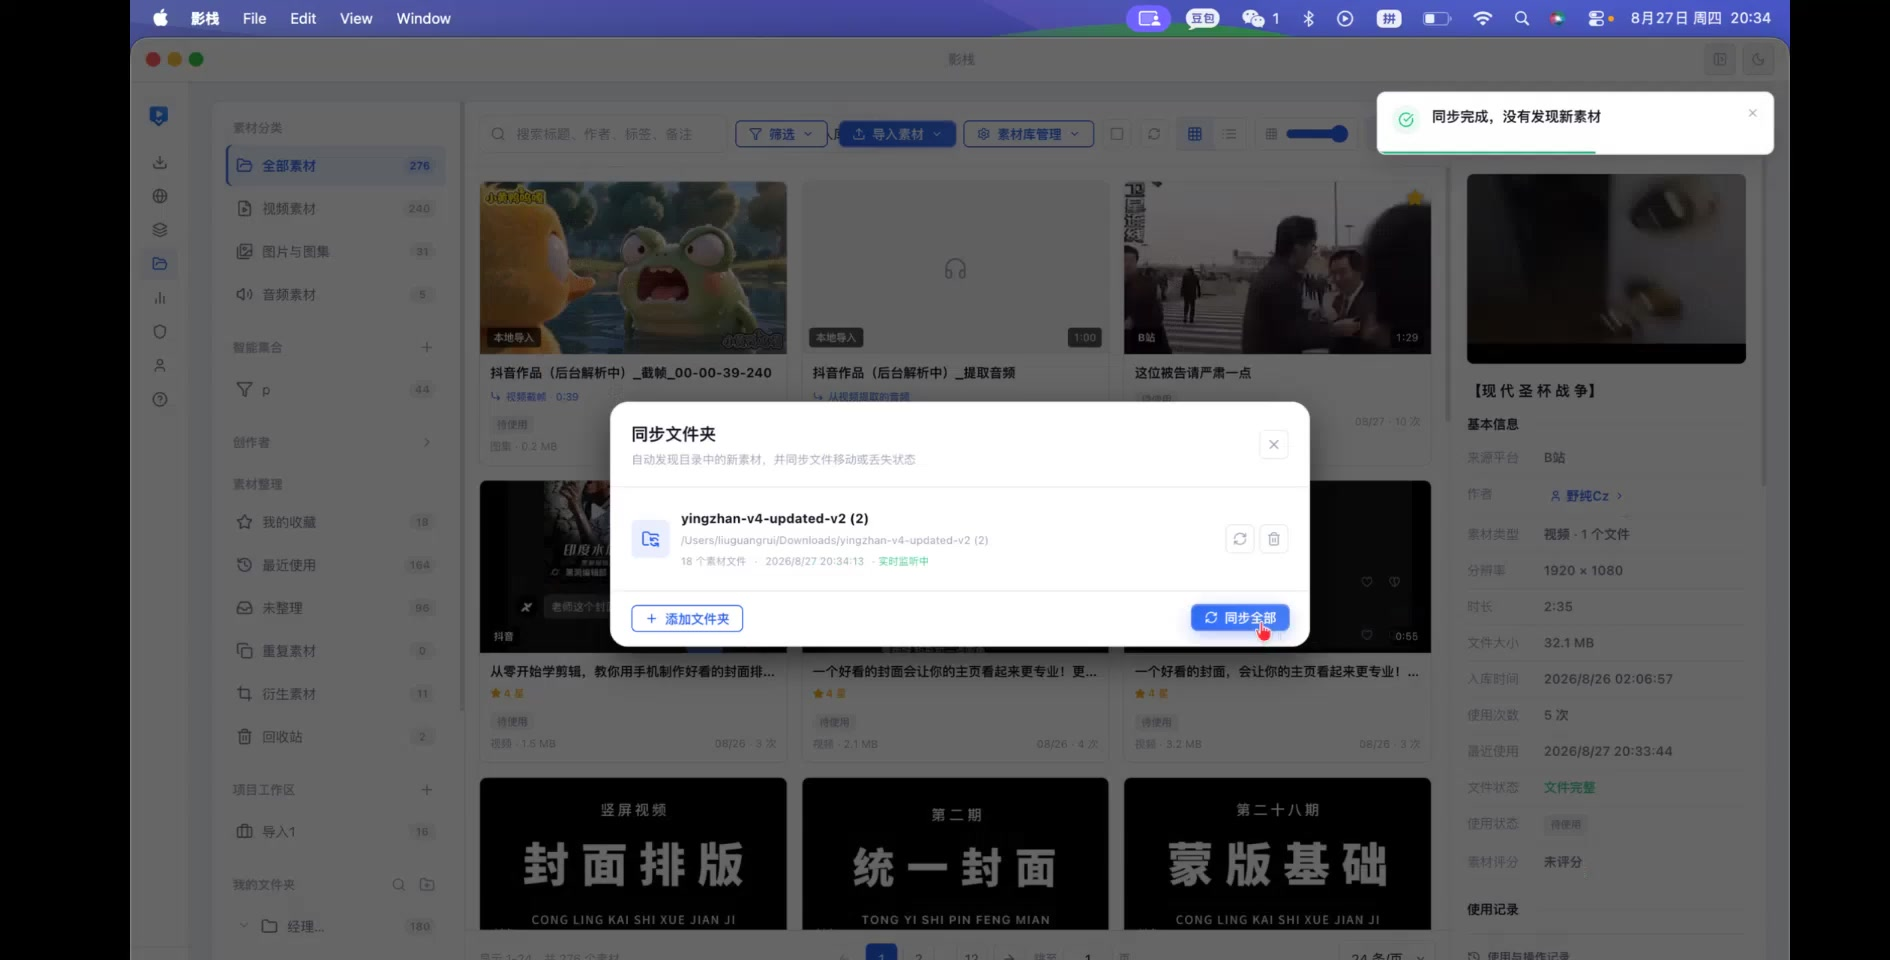Open the 蒙版基础 video thumbnail

(x=1277, y=854)
